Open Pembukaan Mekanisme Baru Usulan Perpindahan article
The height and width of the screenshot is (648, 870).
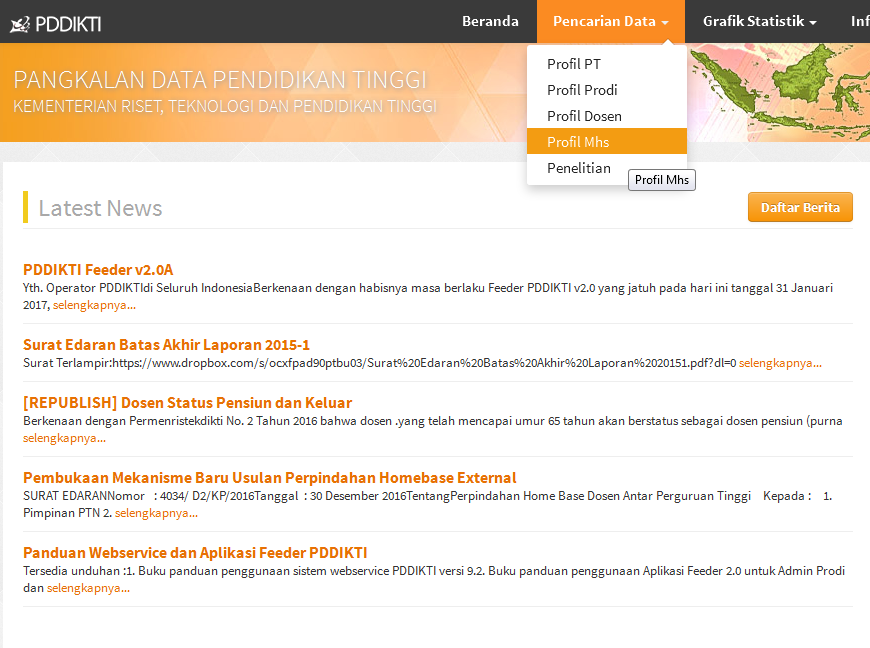(x=269, y=478)
